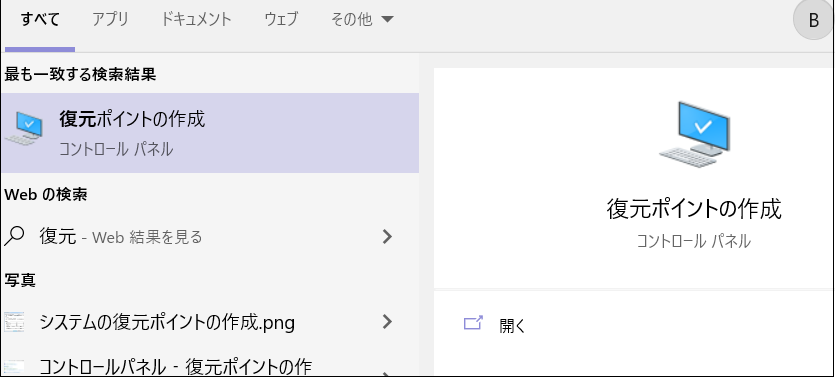Open システムの復元ポイントの作成.png photo result
This screenshot has width=835, height=377.
(210, 322)
